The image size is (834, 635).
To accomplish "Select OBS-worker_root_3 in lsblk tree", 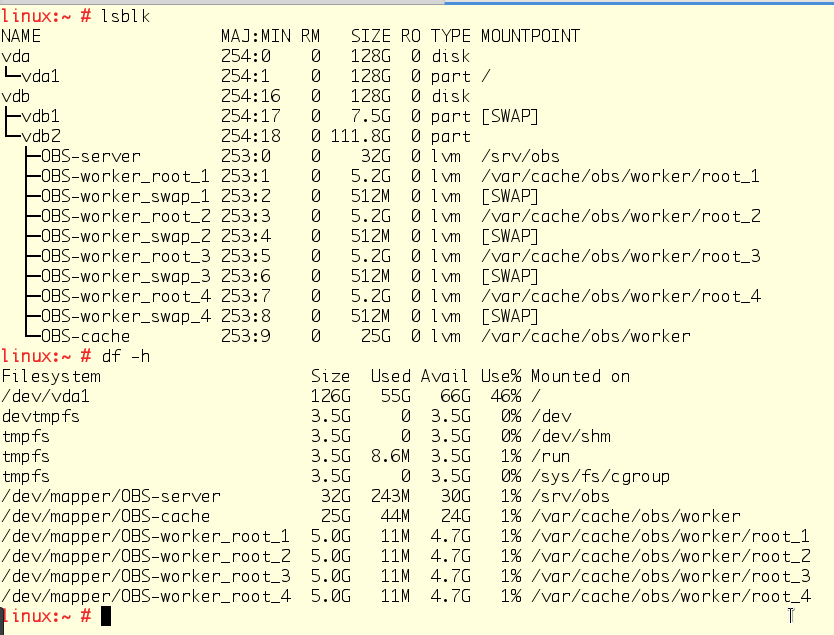I will click(126, 256).
